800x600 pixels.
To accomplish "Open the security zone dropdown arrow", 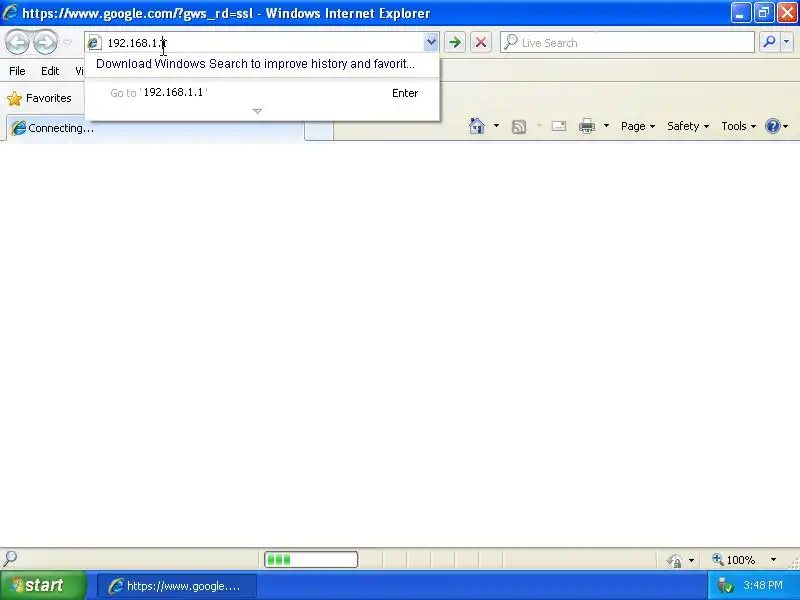I will [691, 560].
